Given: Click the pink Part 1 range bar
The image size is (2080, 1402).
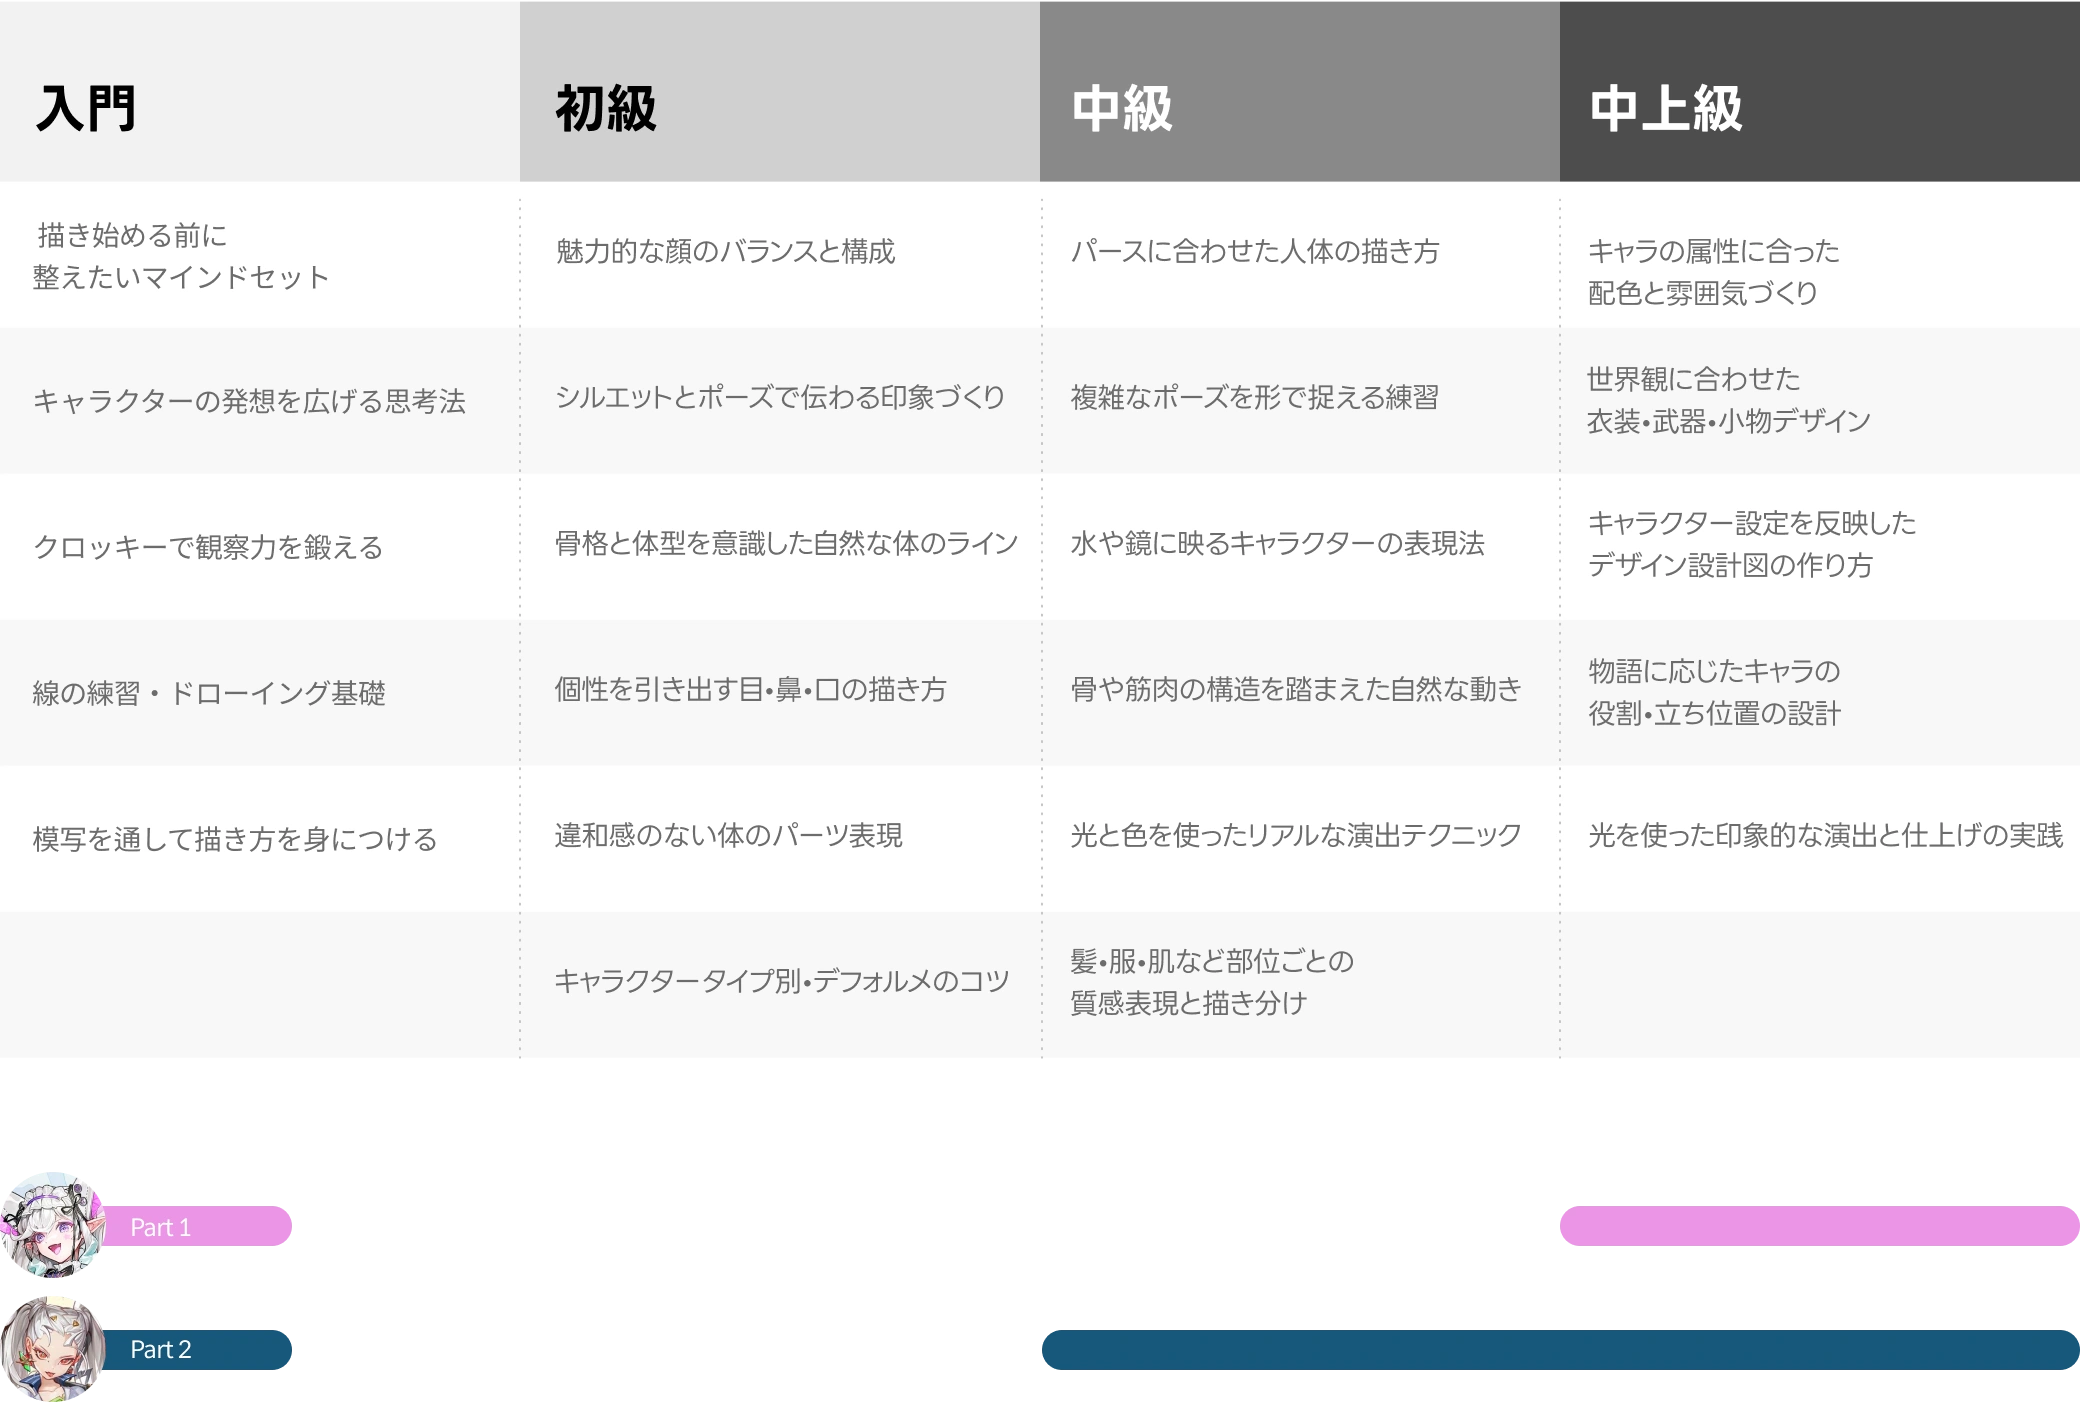Looking at the screenshot, I should pyautogui.click(x=1820, y=1226).
